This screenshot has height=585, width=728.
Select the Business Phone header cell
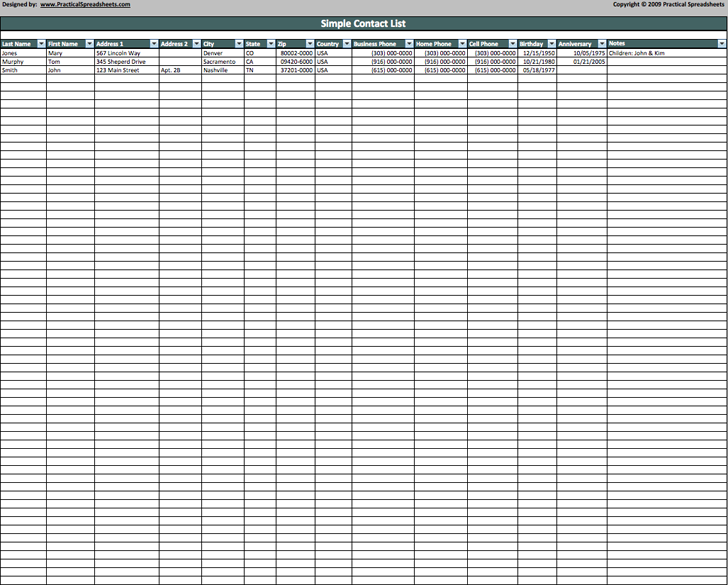[x=383, y=44]
